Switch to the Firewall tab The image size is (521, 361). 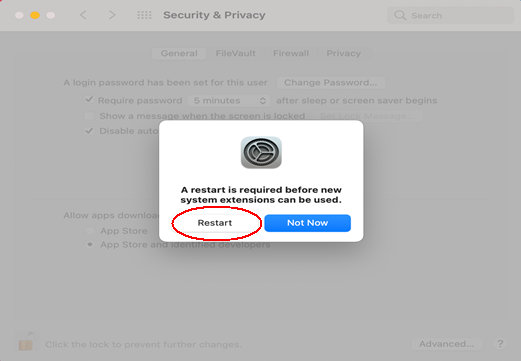291,53
